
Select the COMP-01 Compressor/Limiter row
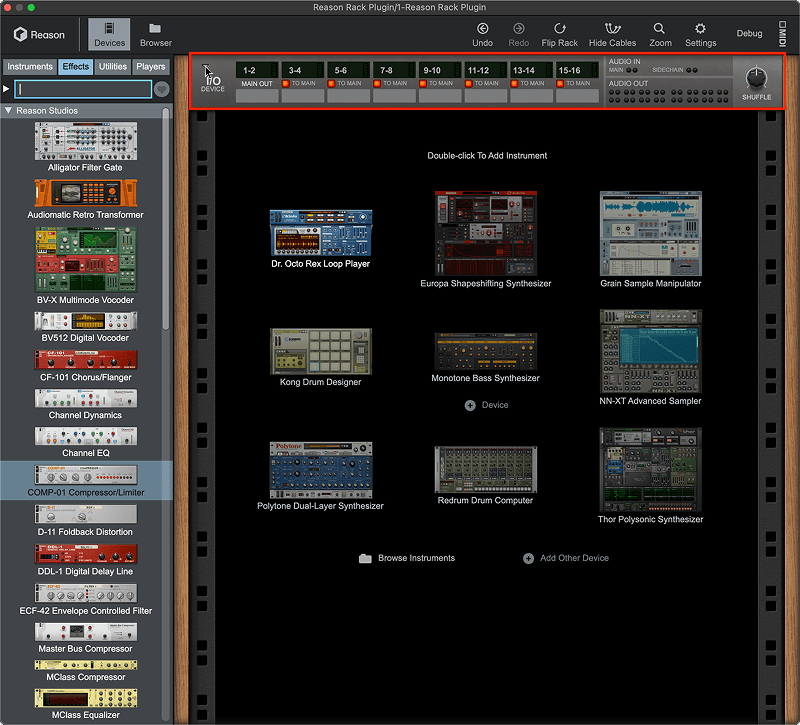pos(86,481)
